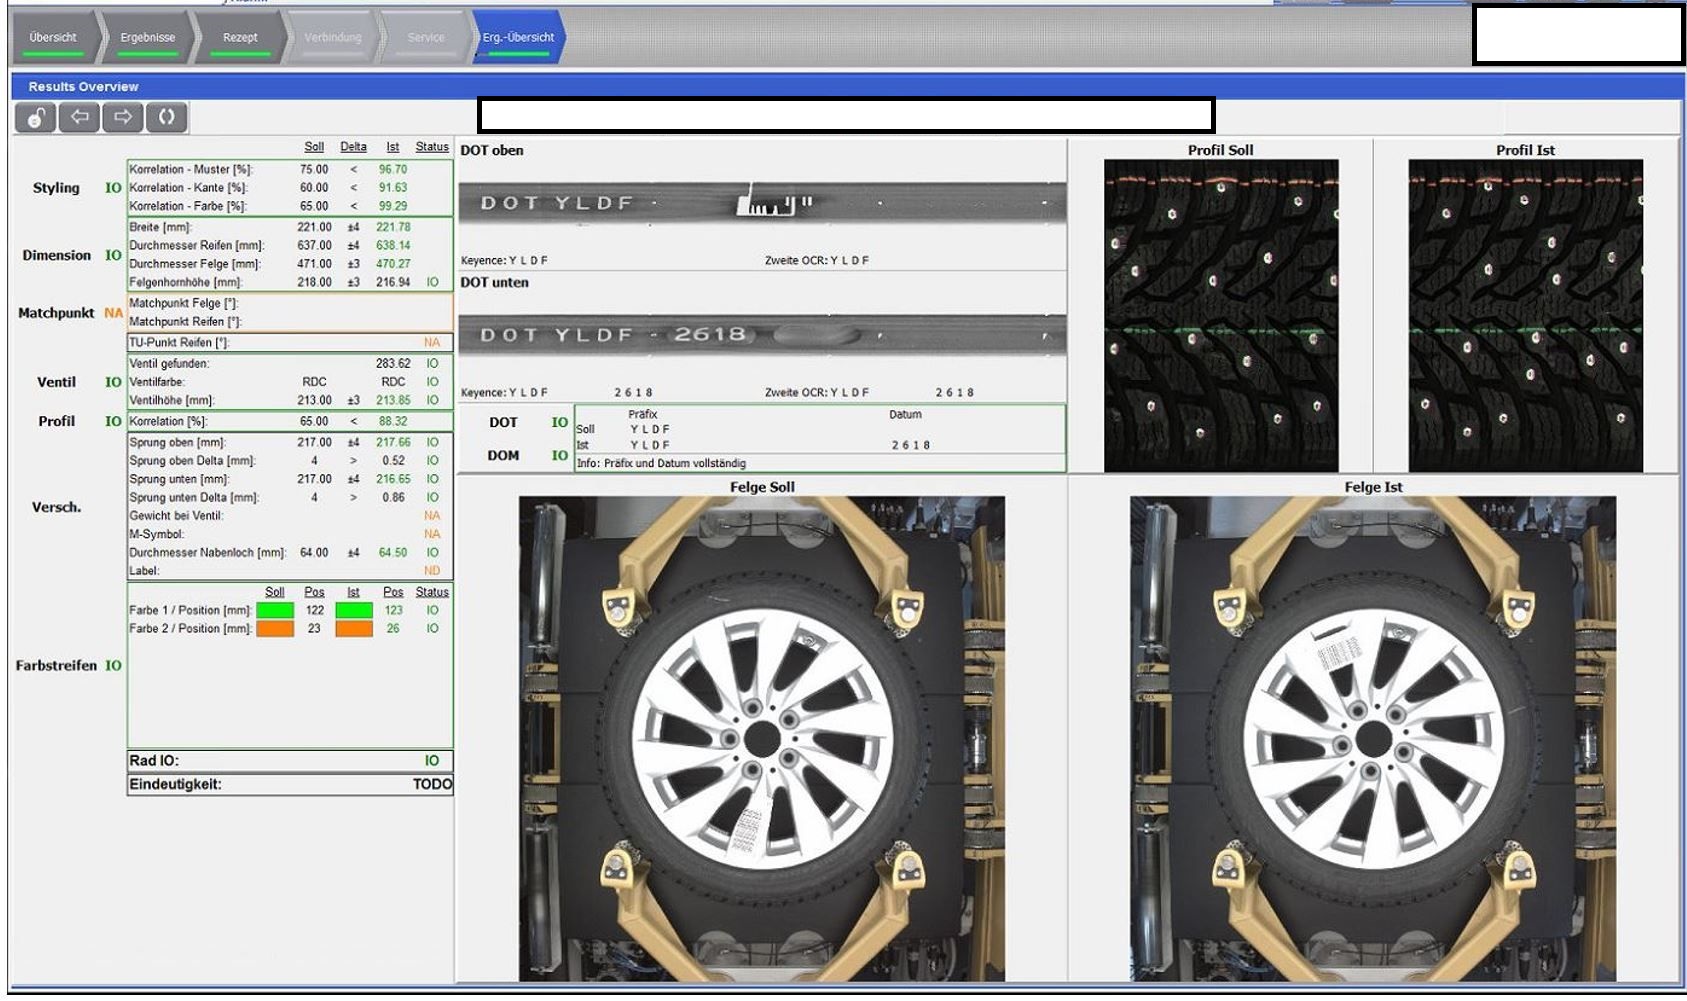1687x1001 pixels.
Task: Click the Farbe 2 Soll orange swatch
Action: pos(275,629)
